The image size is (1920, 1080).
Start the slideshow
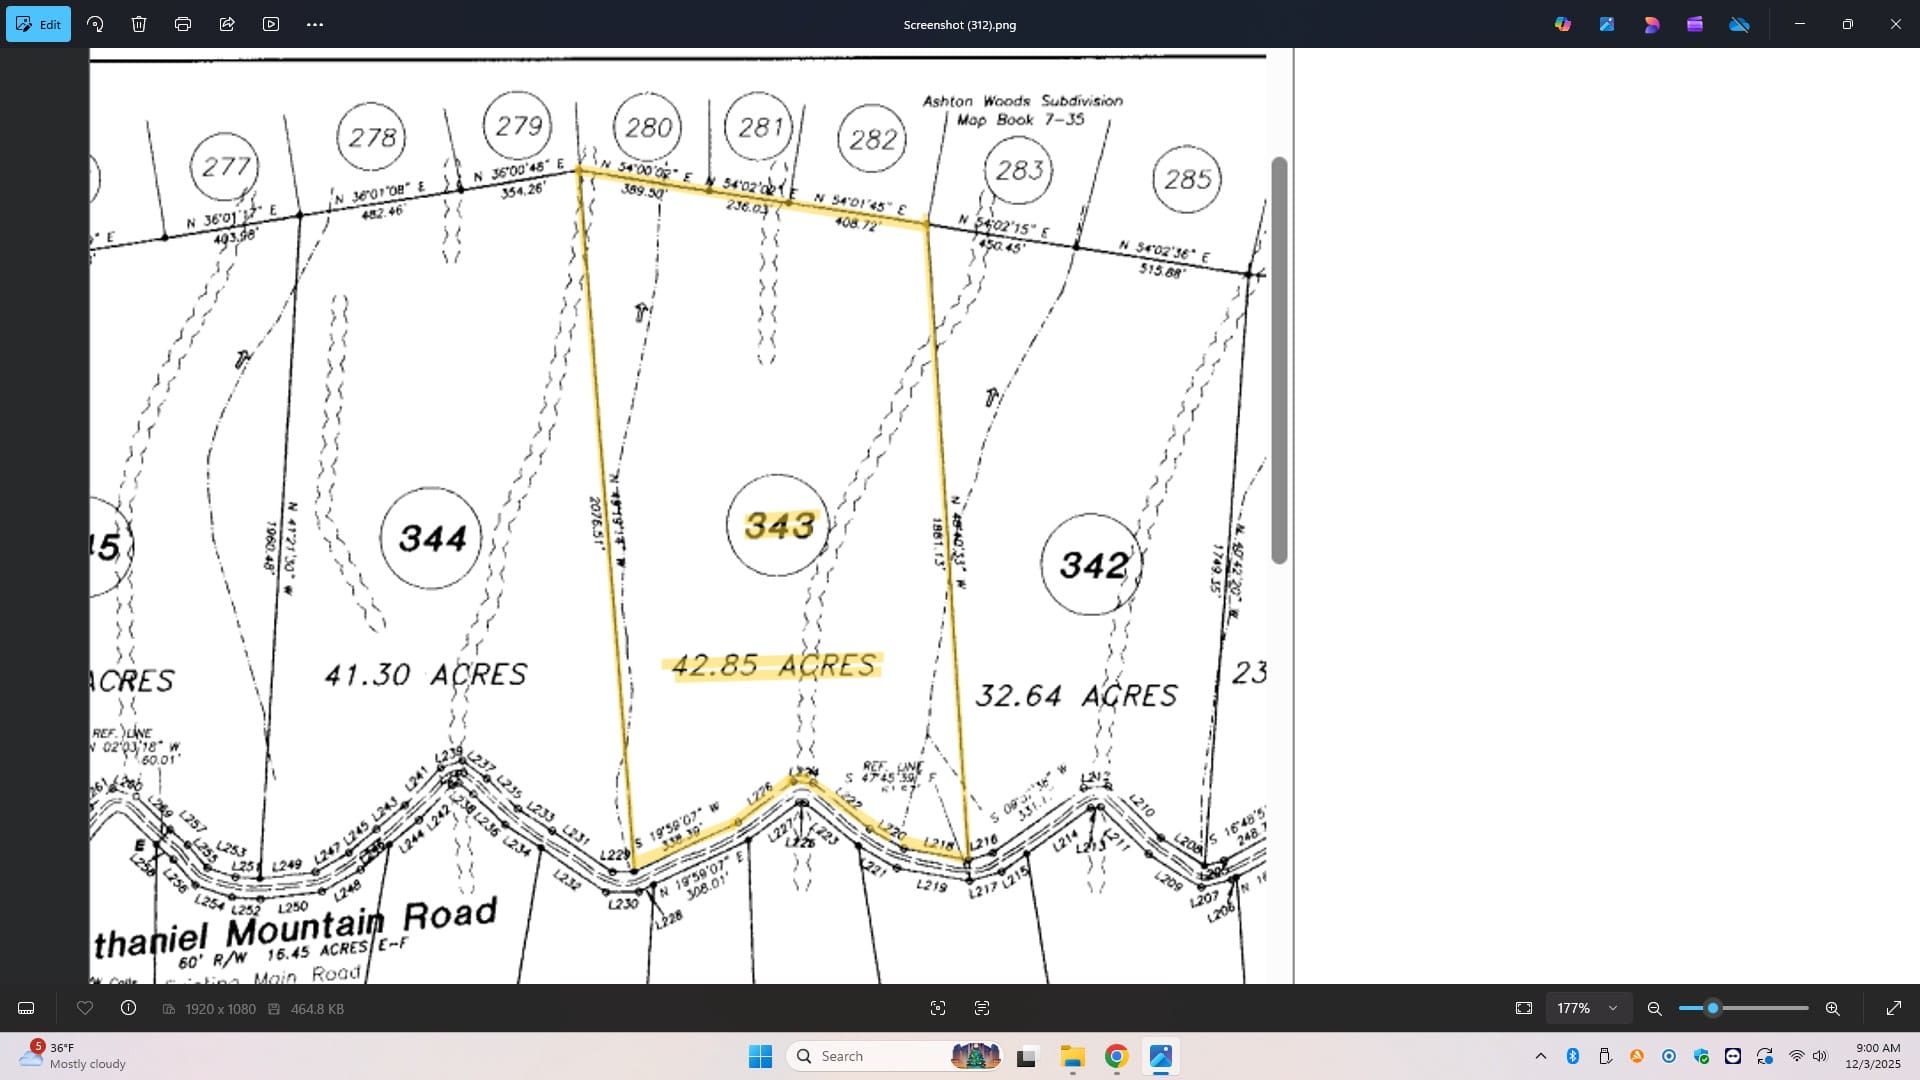(271, 24)
